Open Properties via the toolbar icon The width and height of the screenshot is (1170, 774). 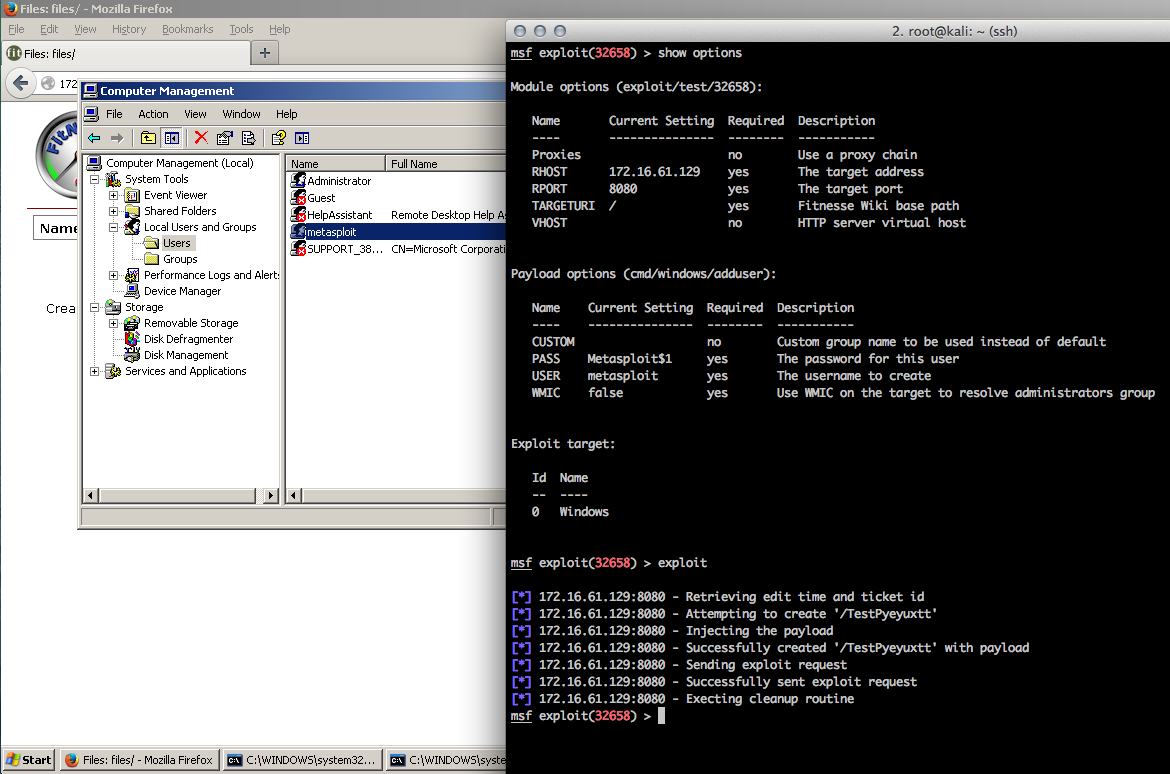(x=225, y=138)
